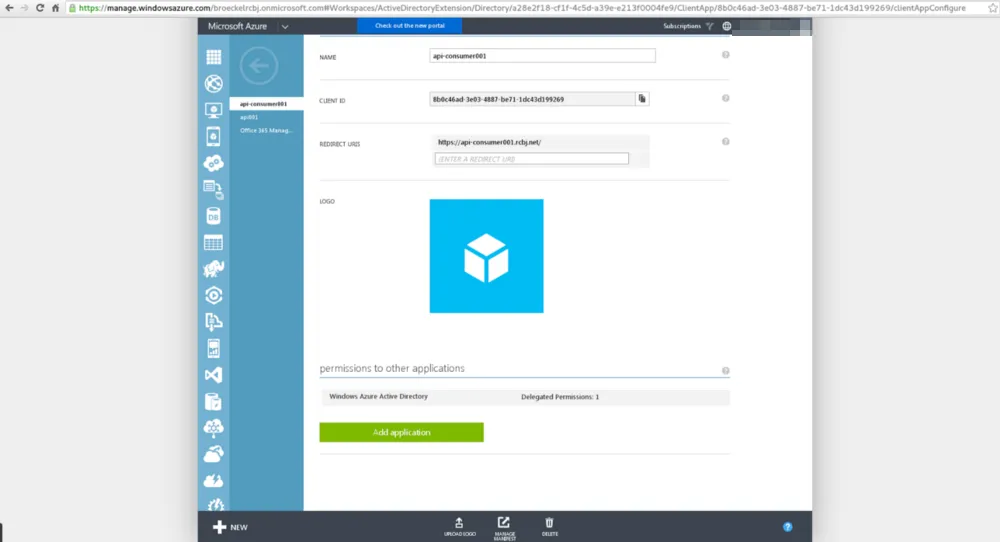Click the Microsoft Azure logo text
The height and width of the screenshot is (542, 1000).
pyautogui.click(x=237, y=26)
